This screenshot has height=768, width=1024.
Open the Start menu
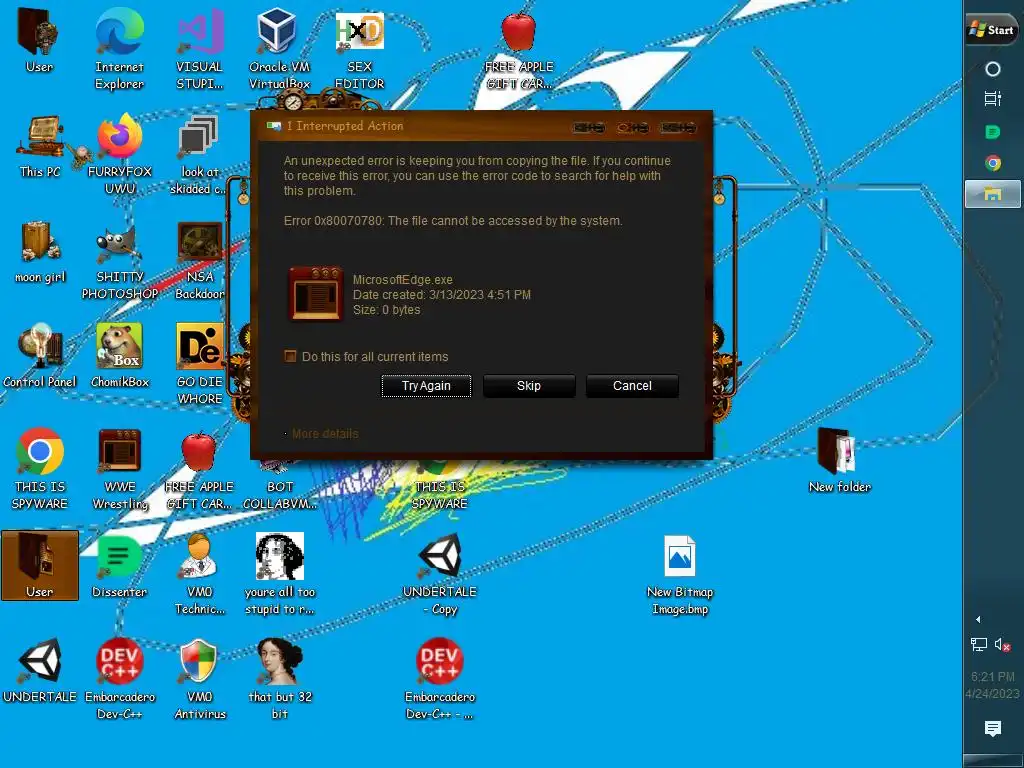click(992, 29)
